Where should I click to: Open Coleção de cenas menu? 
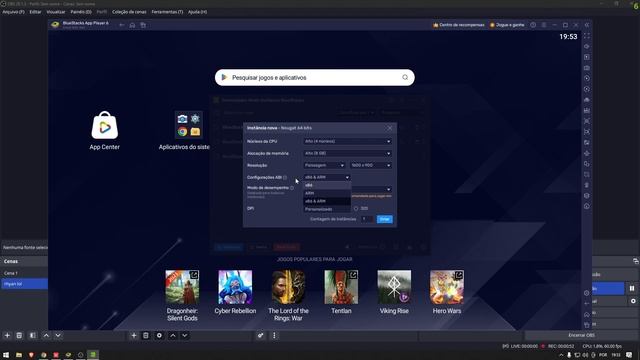(129, 12)
